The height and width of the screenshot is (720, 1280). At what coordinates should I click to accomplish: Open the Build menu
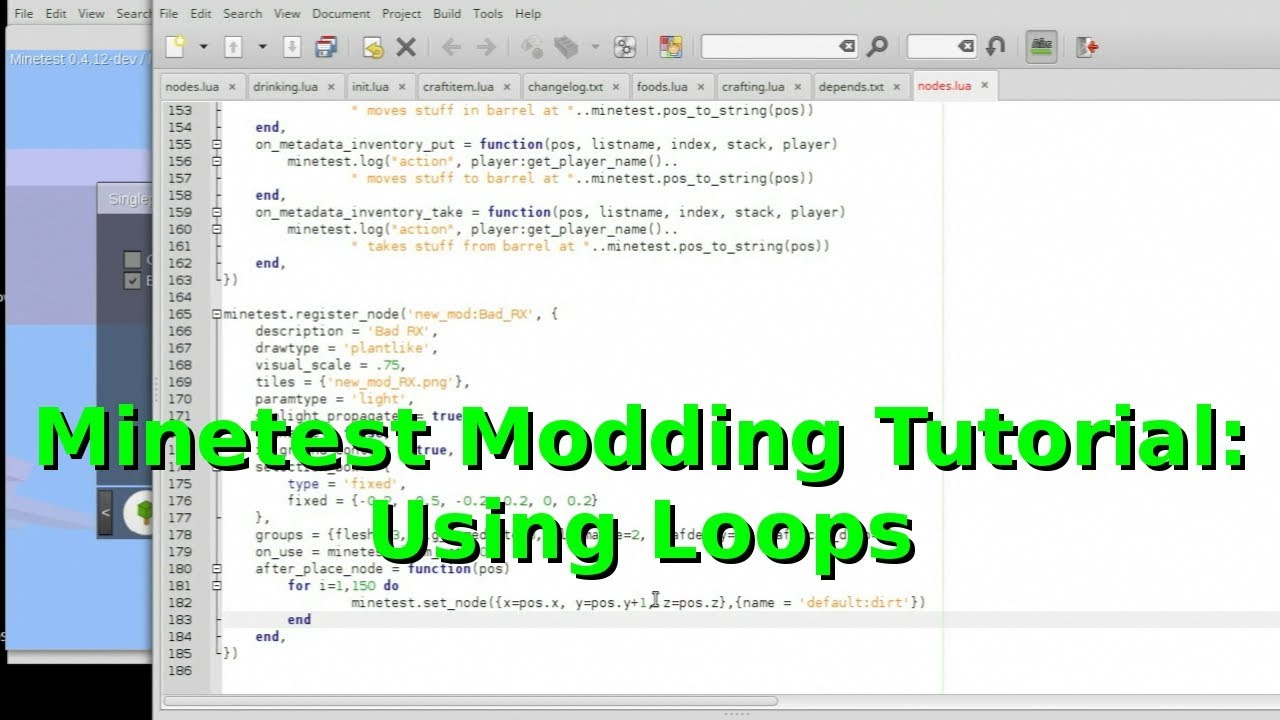coord(447,14)
